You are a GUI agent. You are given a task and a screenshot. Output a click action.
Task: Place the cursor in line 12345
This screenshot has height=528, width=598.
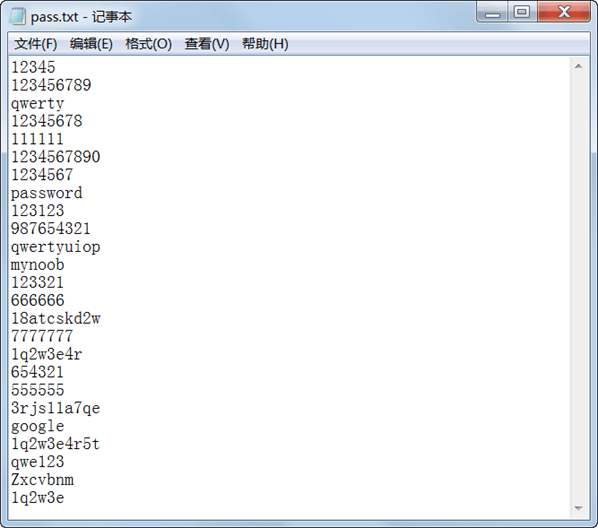33,67
